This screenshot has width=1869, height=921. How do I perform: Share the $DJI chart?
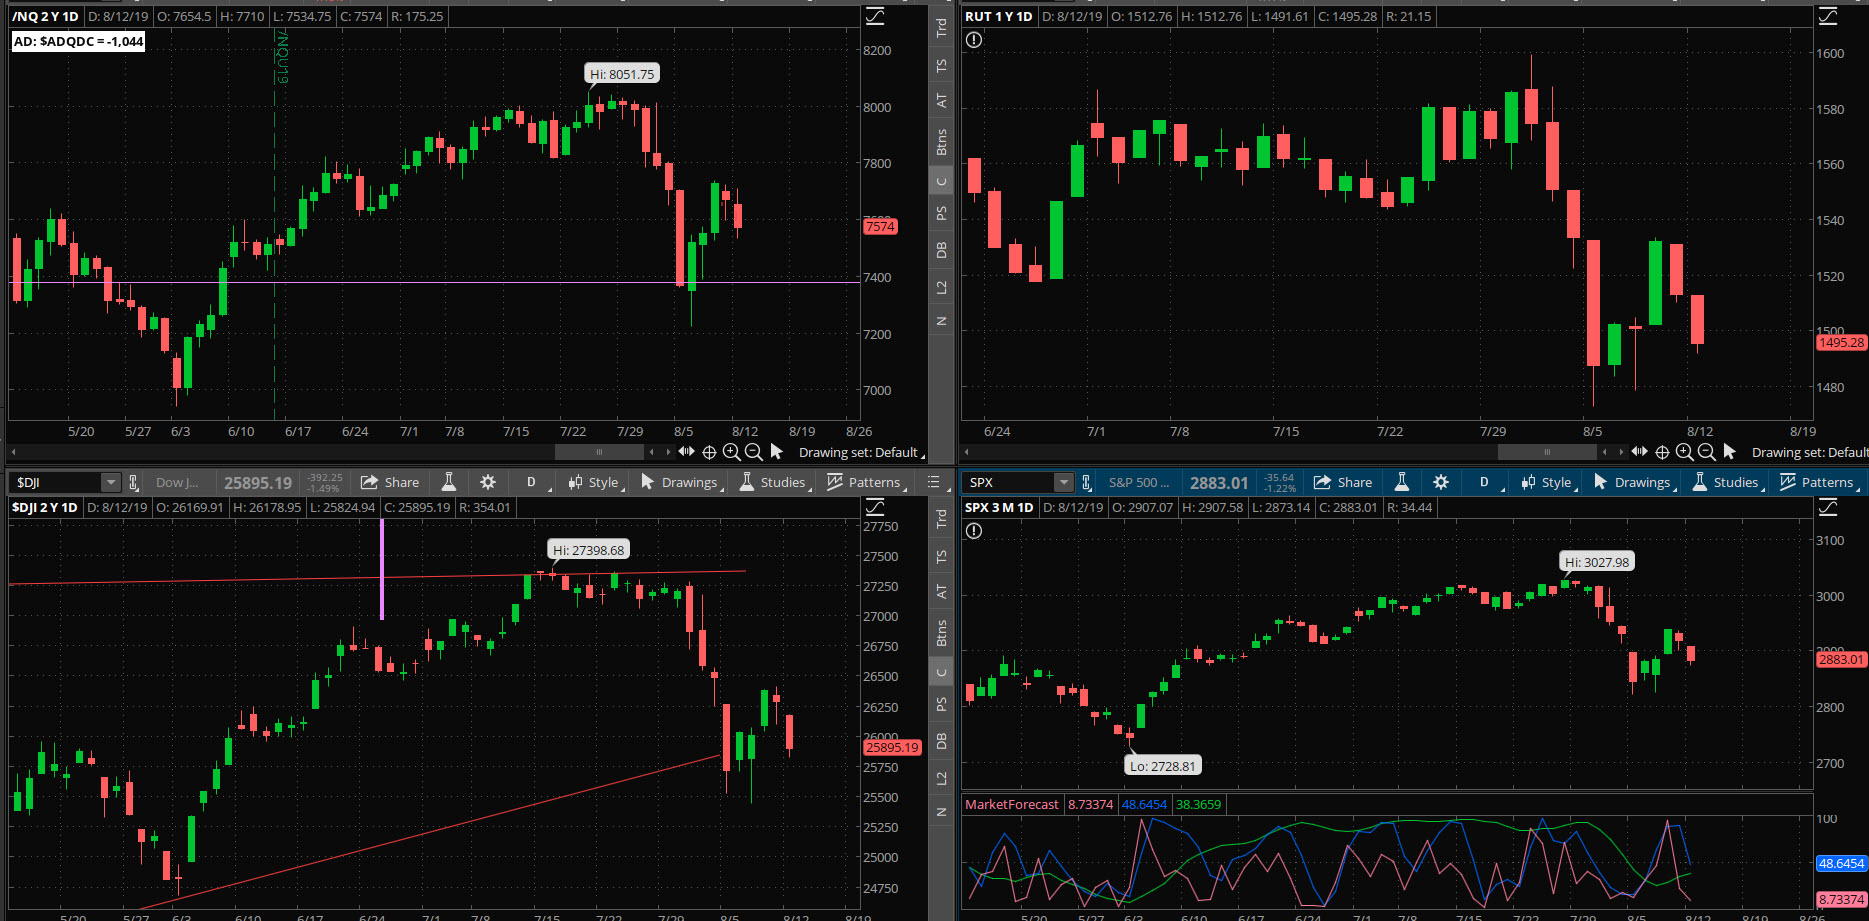pyautogui.click(x=390, y=482)
